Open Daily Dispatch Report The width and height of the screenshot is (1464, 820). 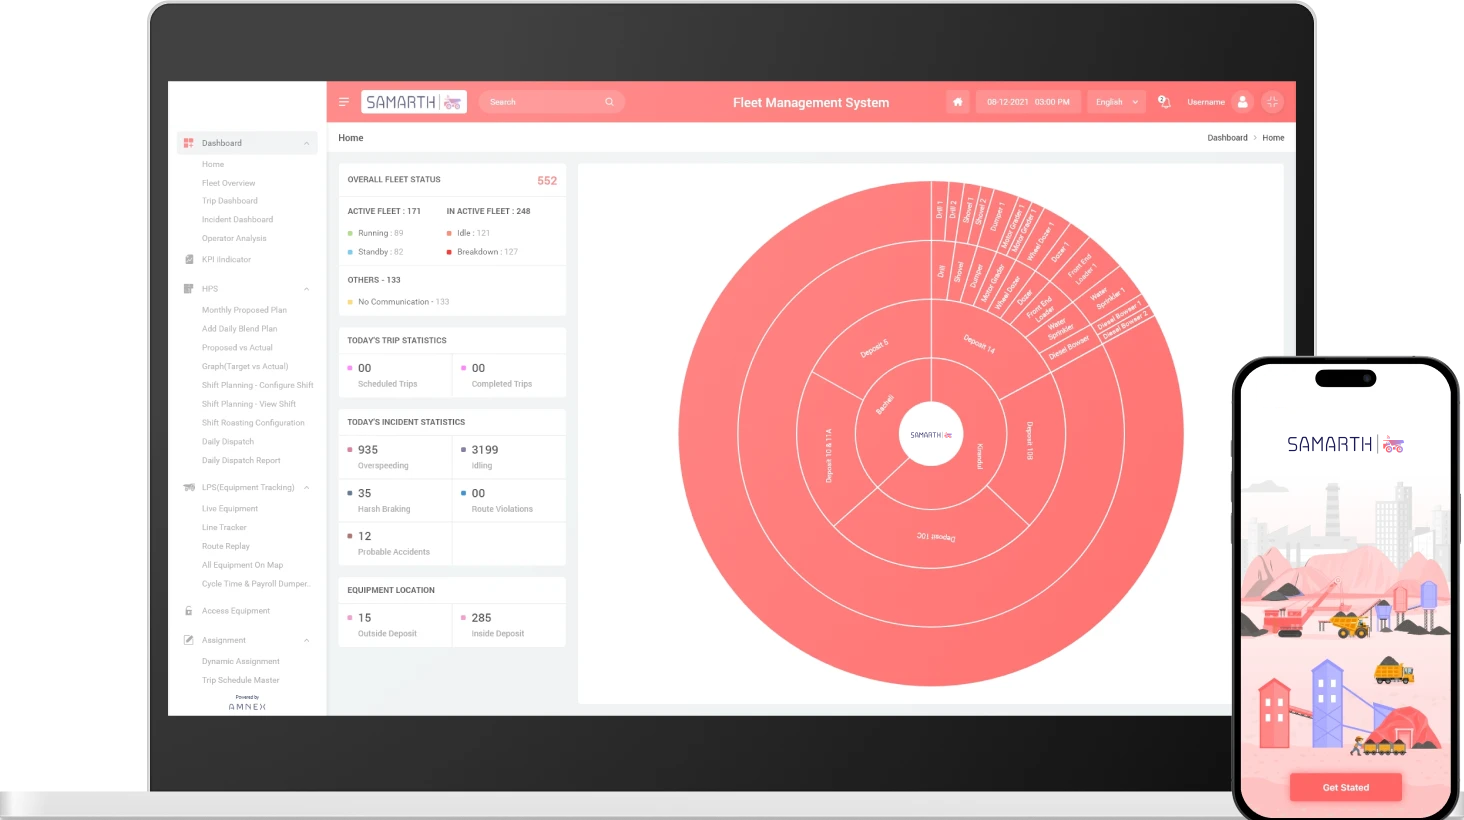(x=241, y=461)
